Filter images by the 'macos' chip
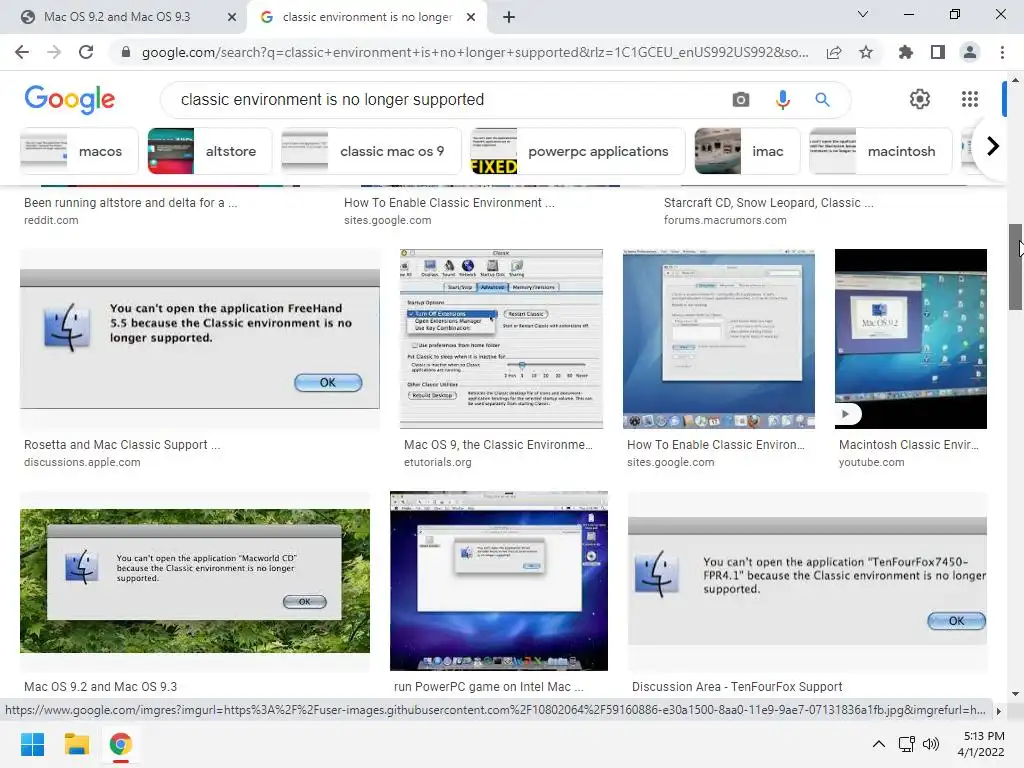This screenshot has height=768, width=1024. (79, 151)
